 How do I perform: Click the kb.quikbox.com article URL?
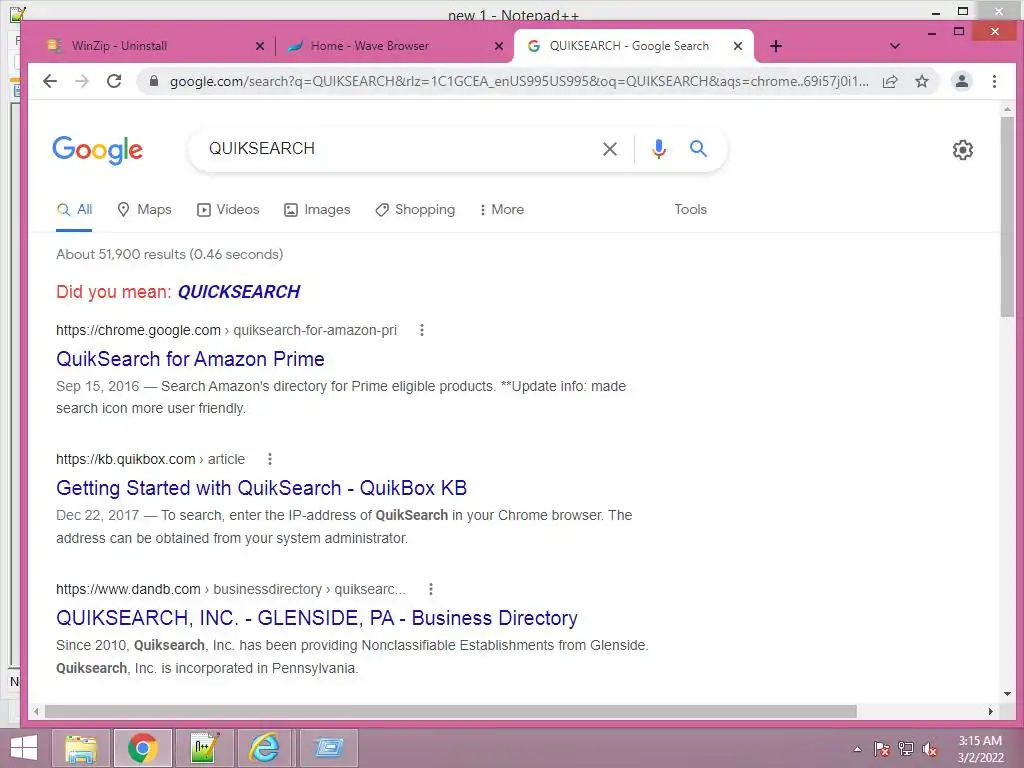150,460
